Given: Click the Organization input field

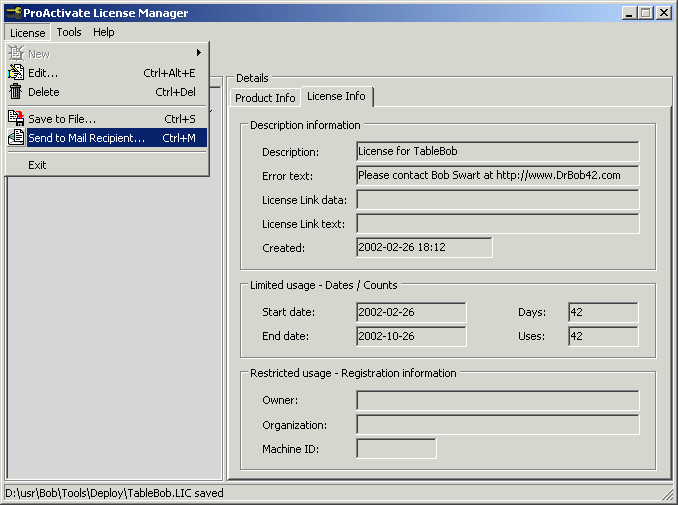Looking at the screenshot, I should click(x=498, y=425).
